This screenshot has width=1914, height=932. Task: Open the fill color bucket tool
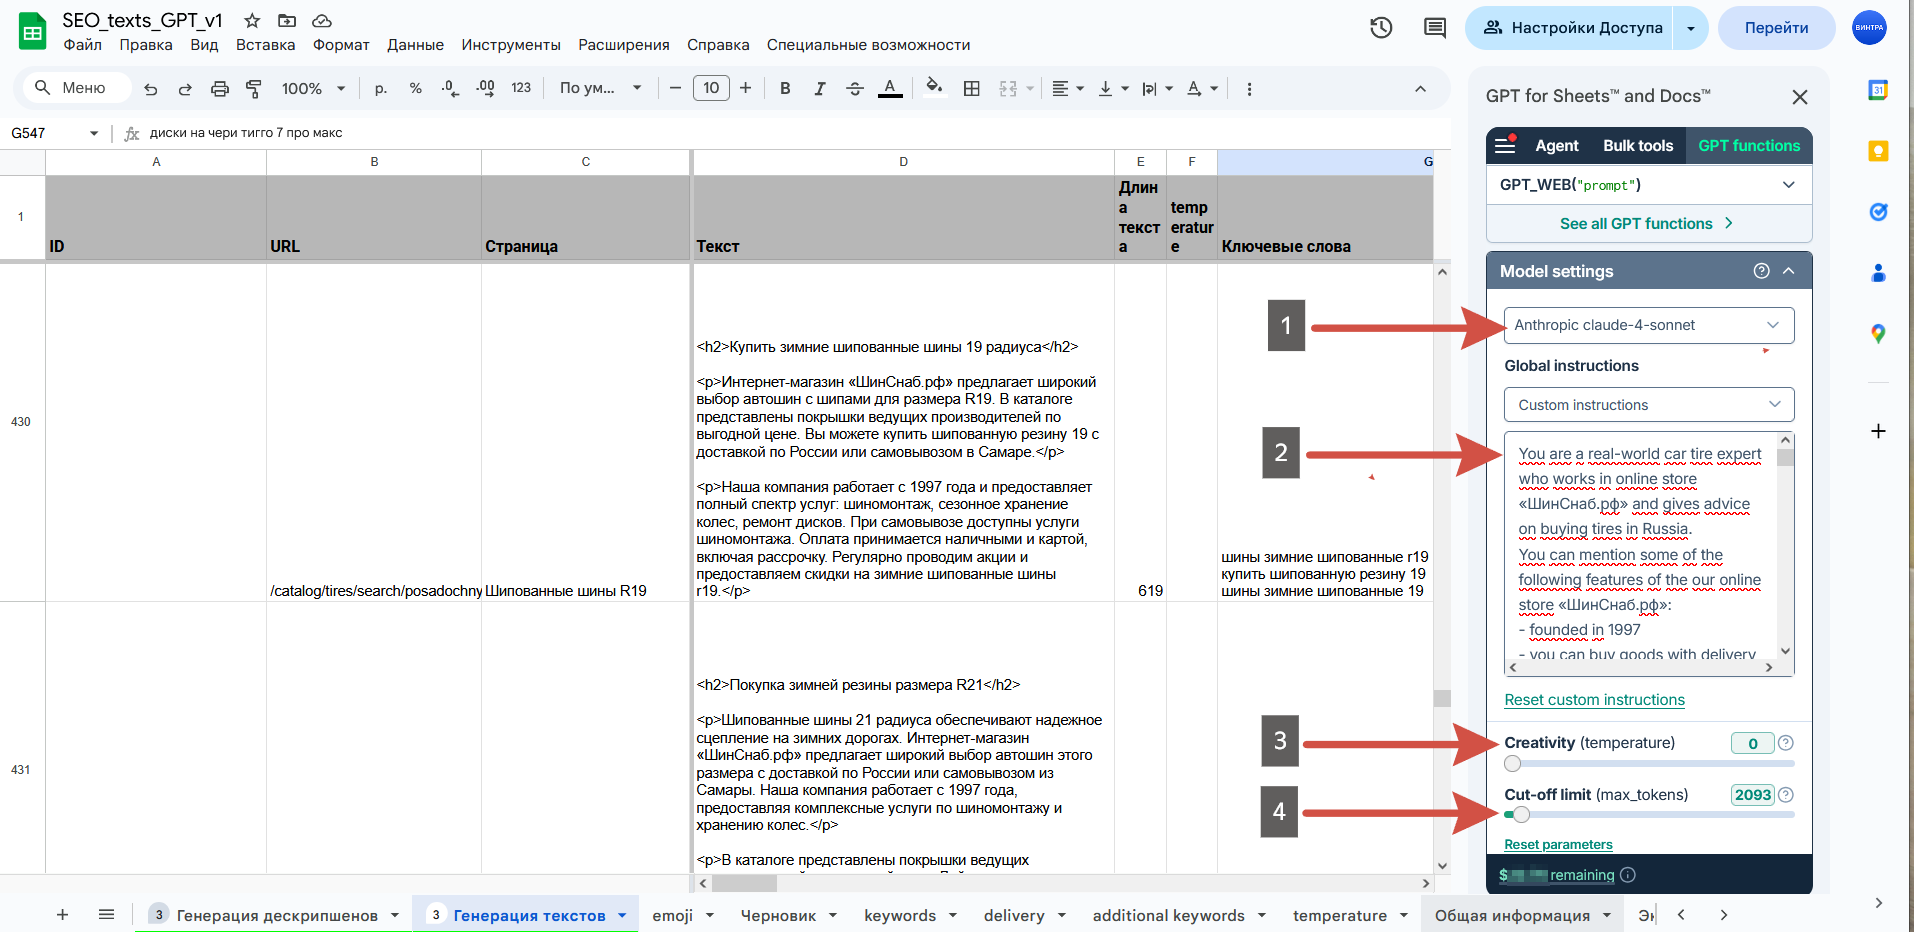click(x=934, y=88)
